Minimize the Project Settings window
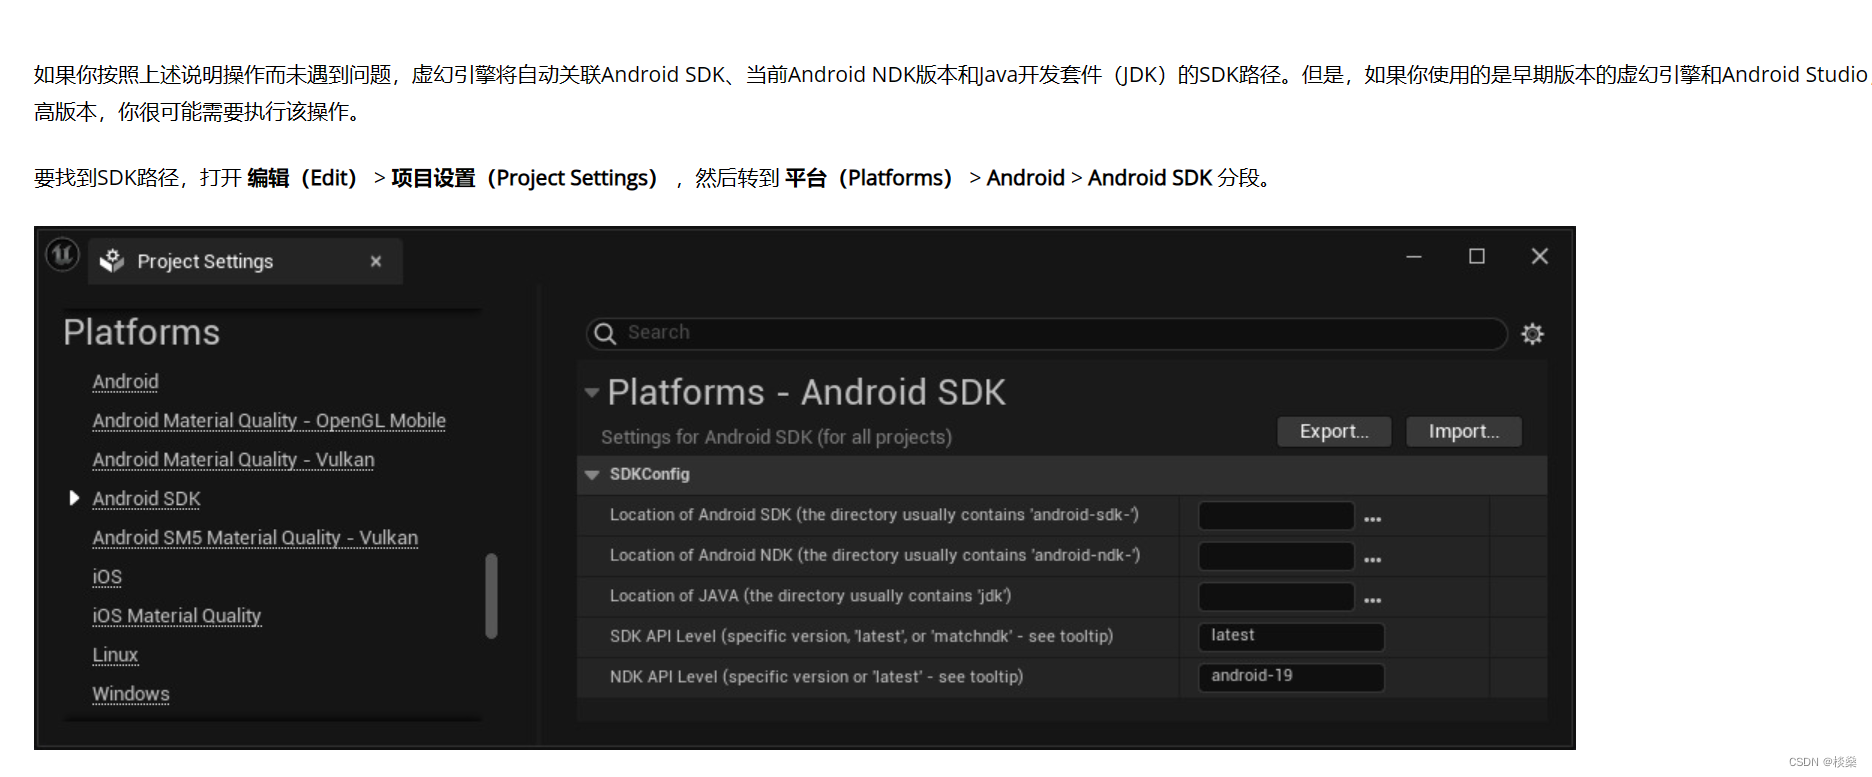Screen dimensions: 1872x777 (1414, 257)
